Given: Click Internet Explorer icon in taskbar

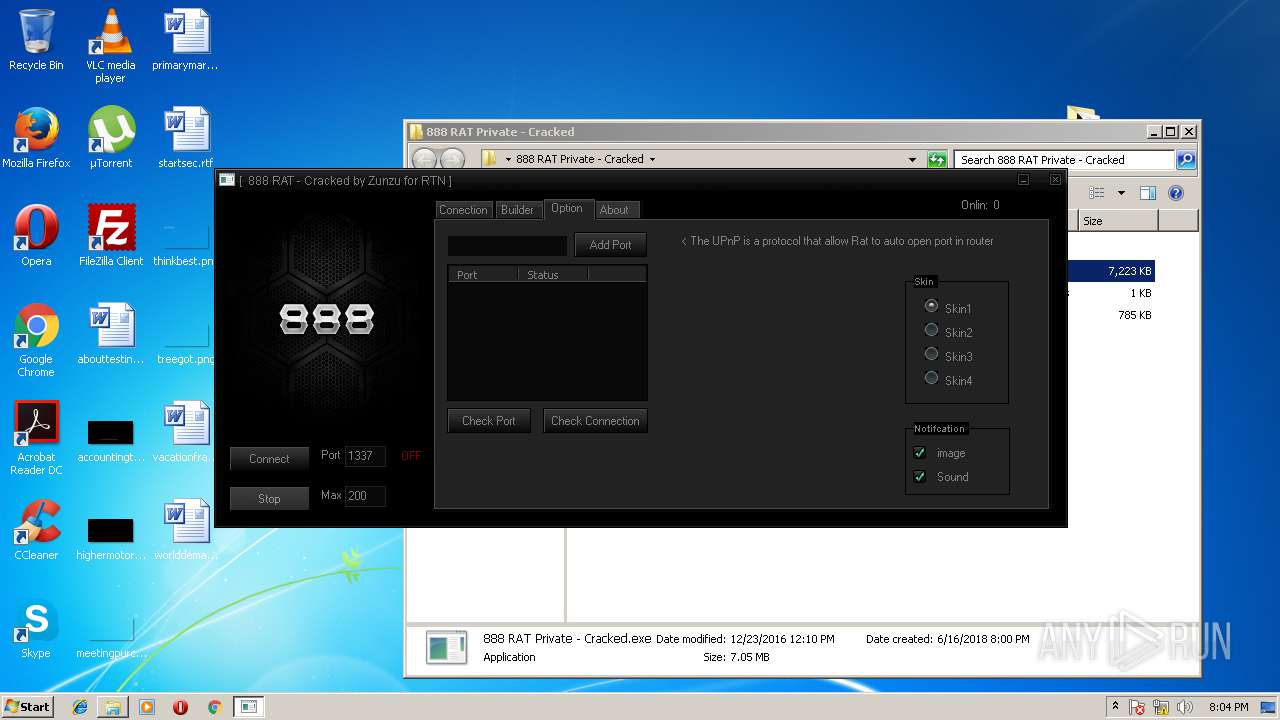Looking at the screenshot, I should 80,707.
